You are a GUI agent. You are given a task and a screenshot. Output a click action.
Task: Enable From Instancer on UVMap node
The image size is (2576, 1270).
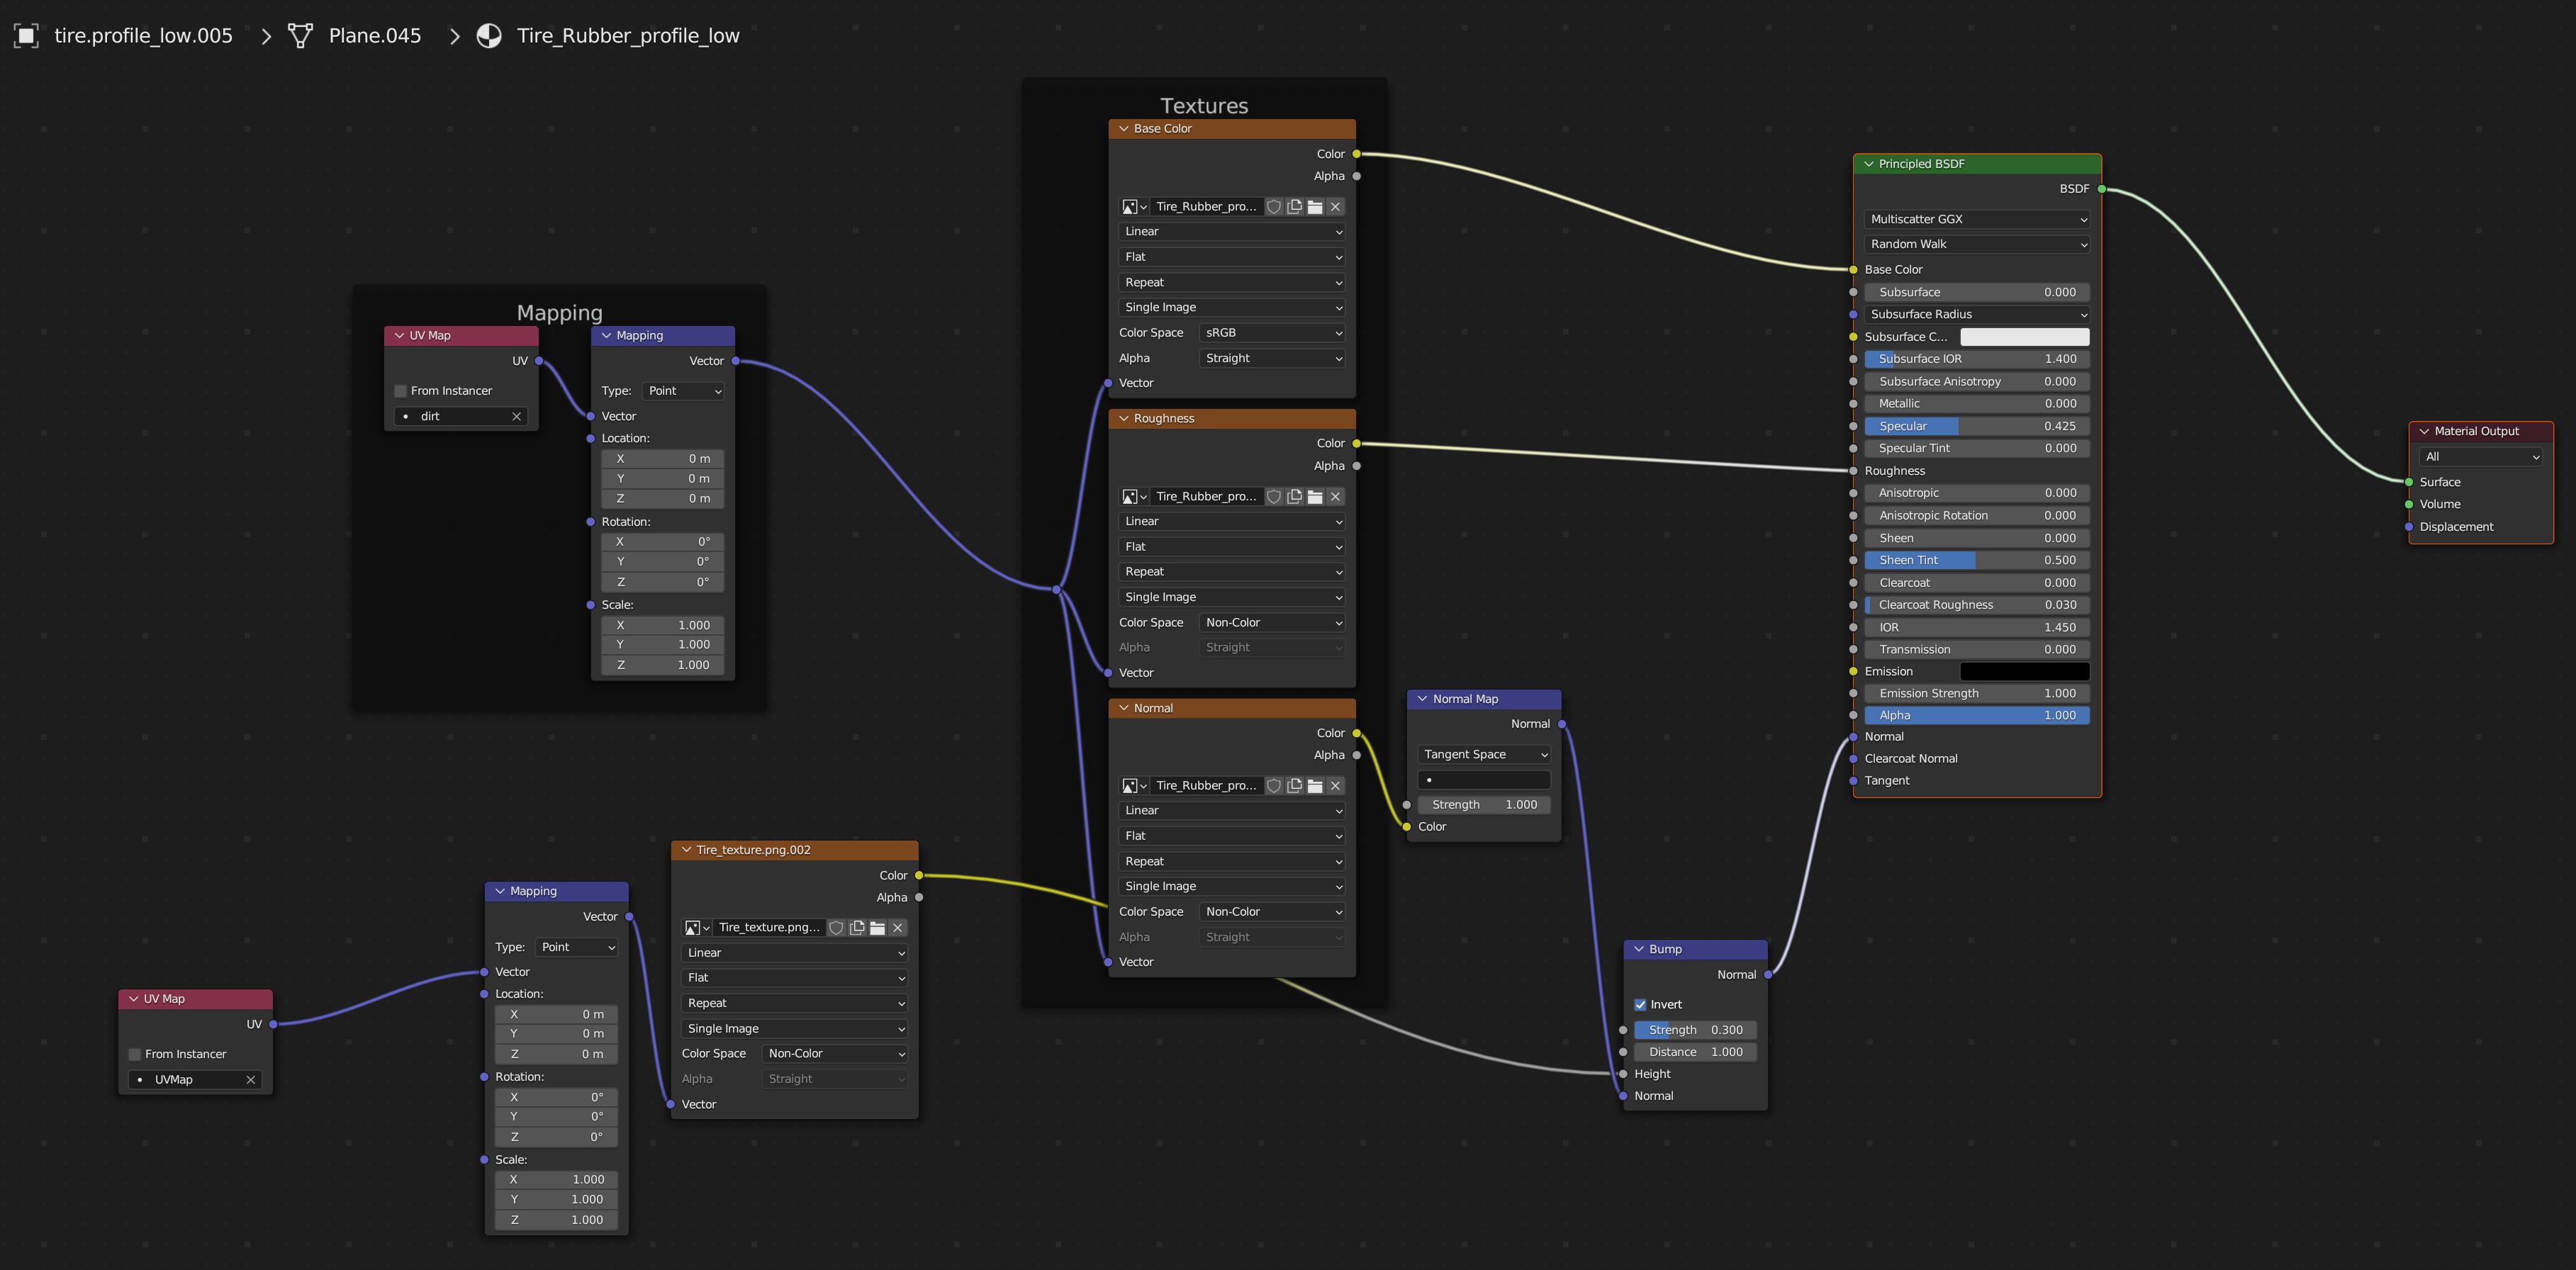click(x=135, y=1054)
